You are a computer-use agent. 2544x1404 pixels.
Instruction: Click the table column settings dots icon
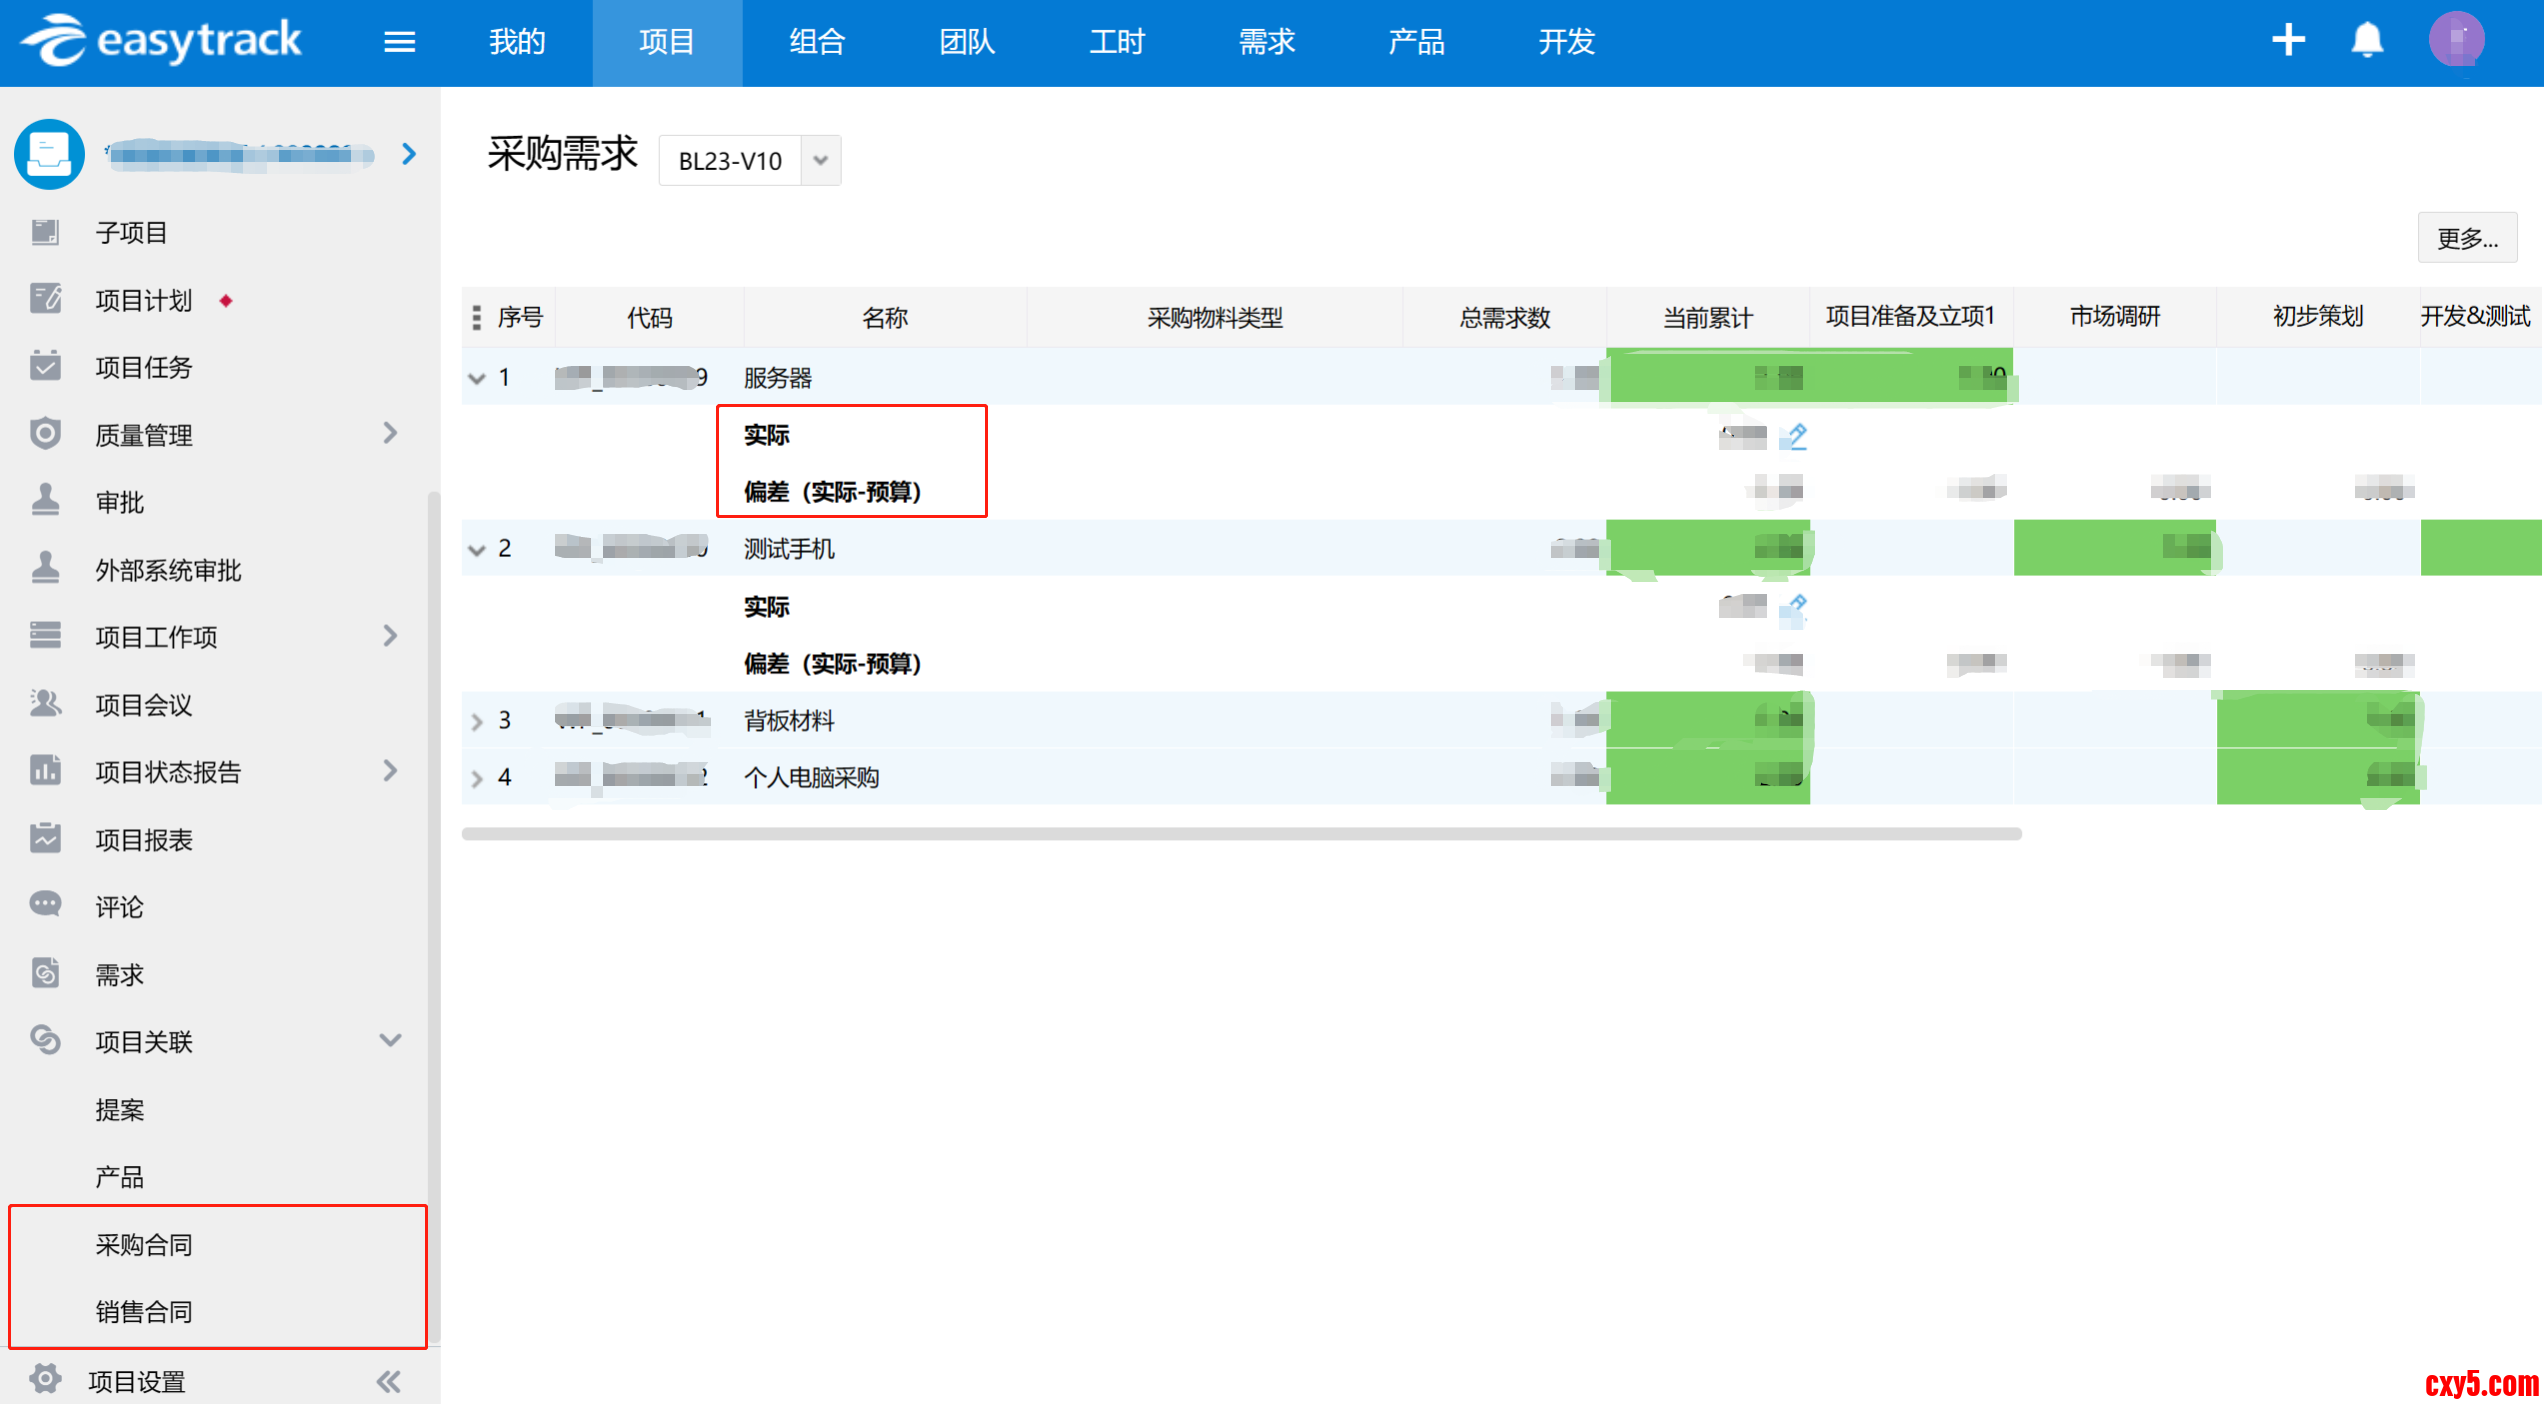click(x=477, y=318)
